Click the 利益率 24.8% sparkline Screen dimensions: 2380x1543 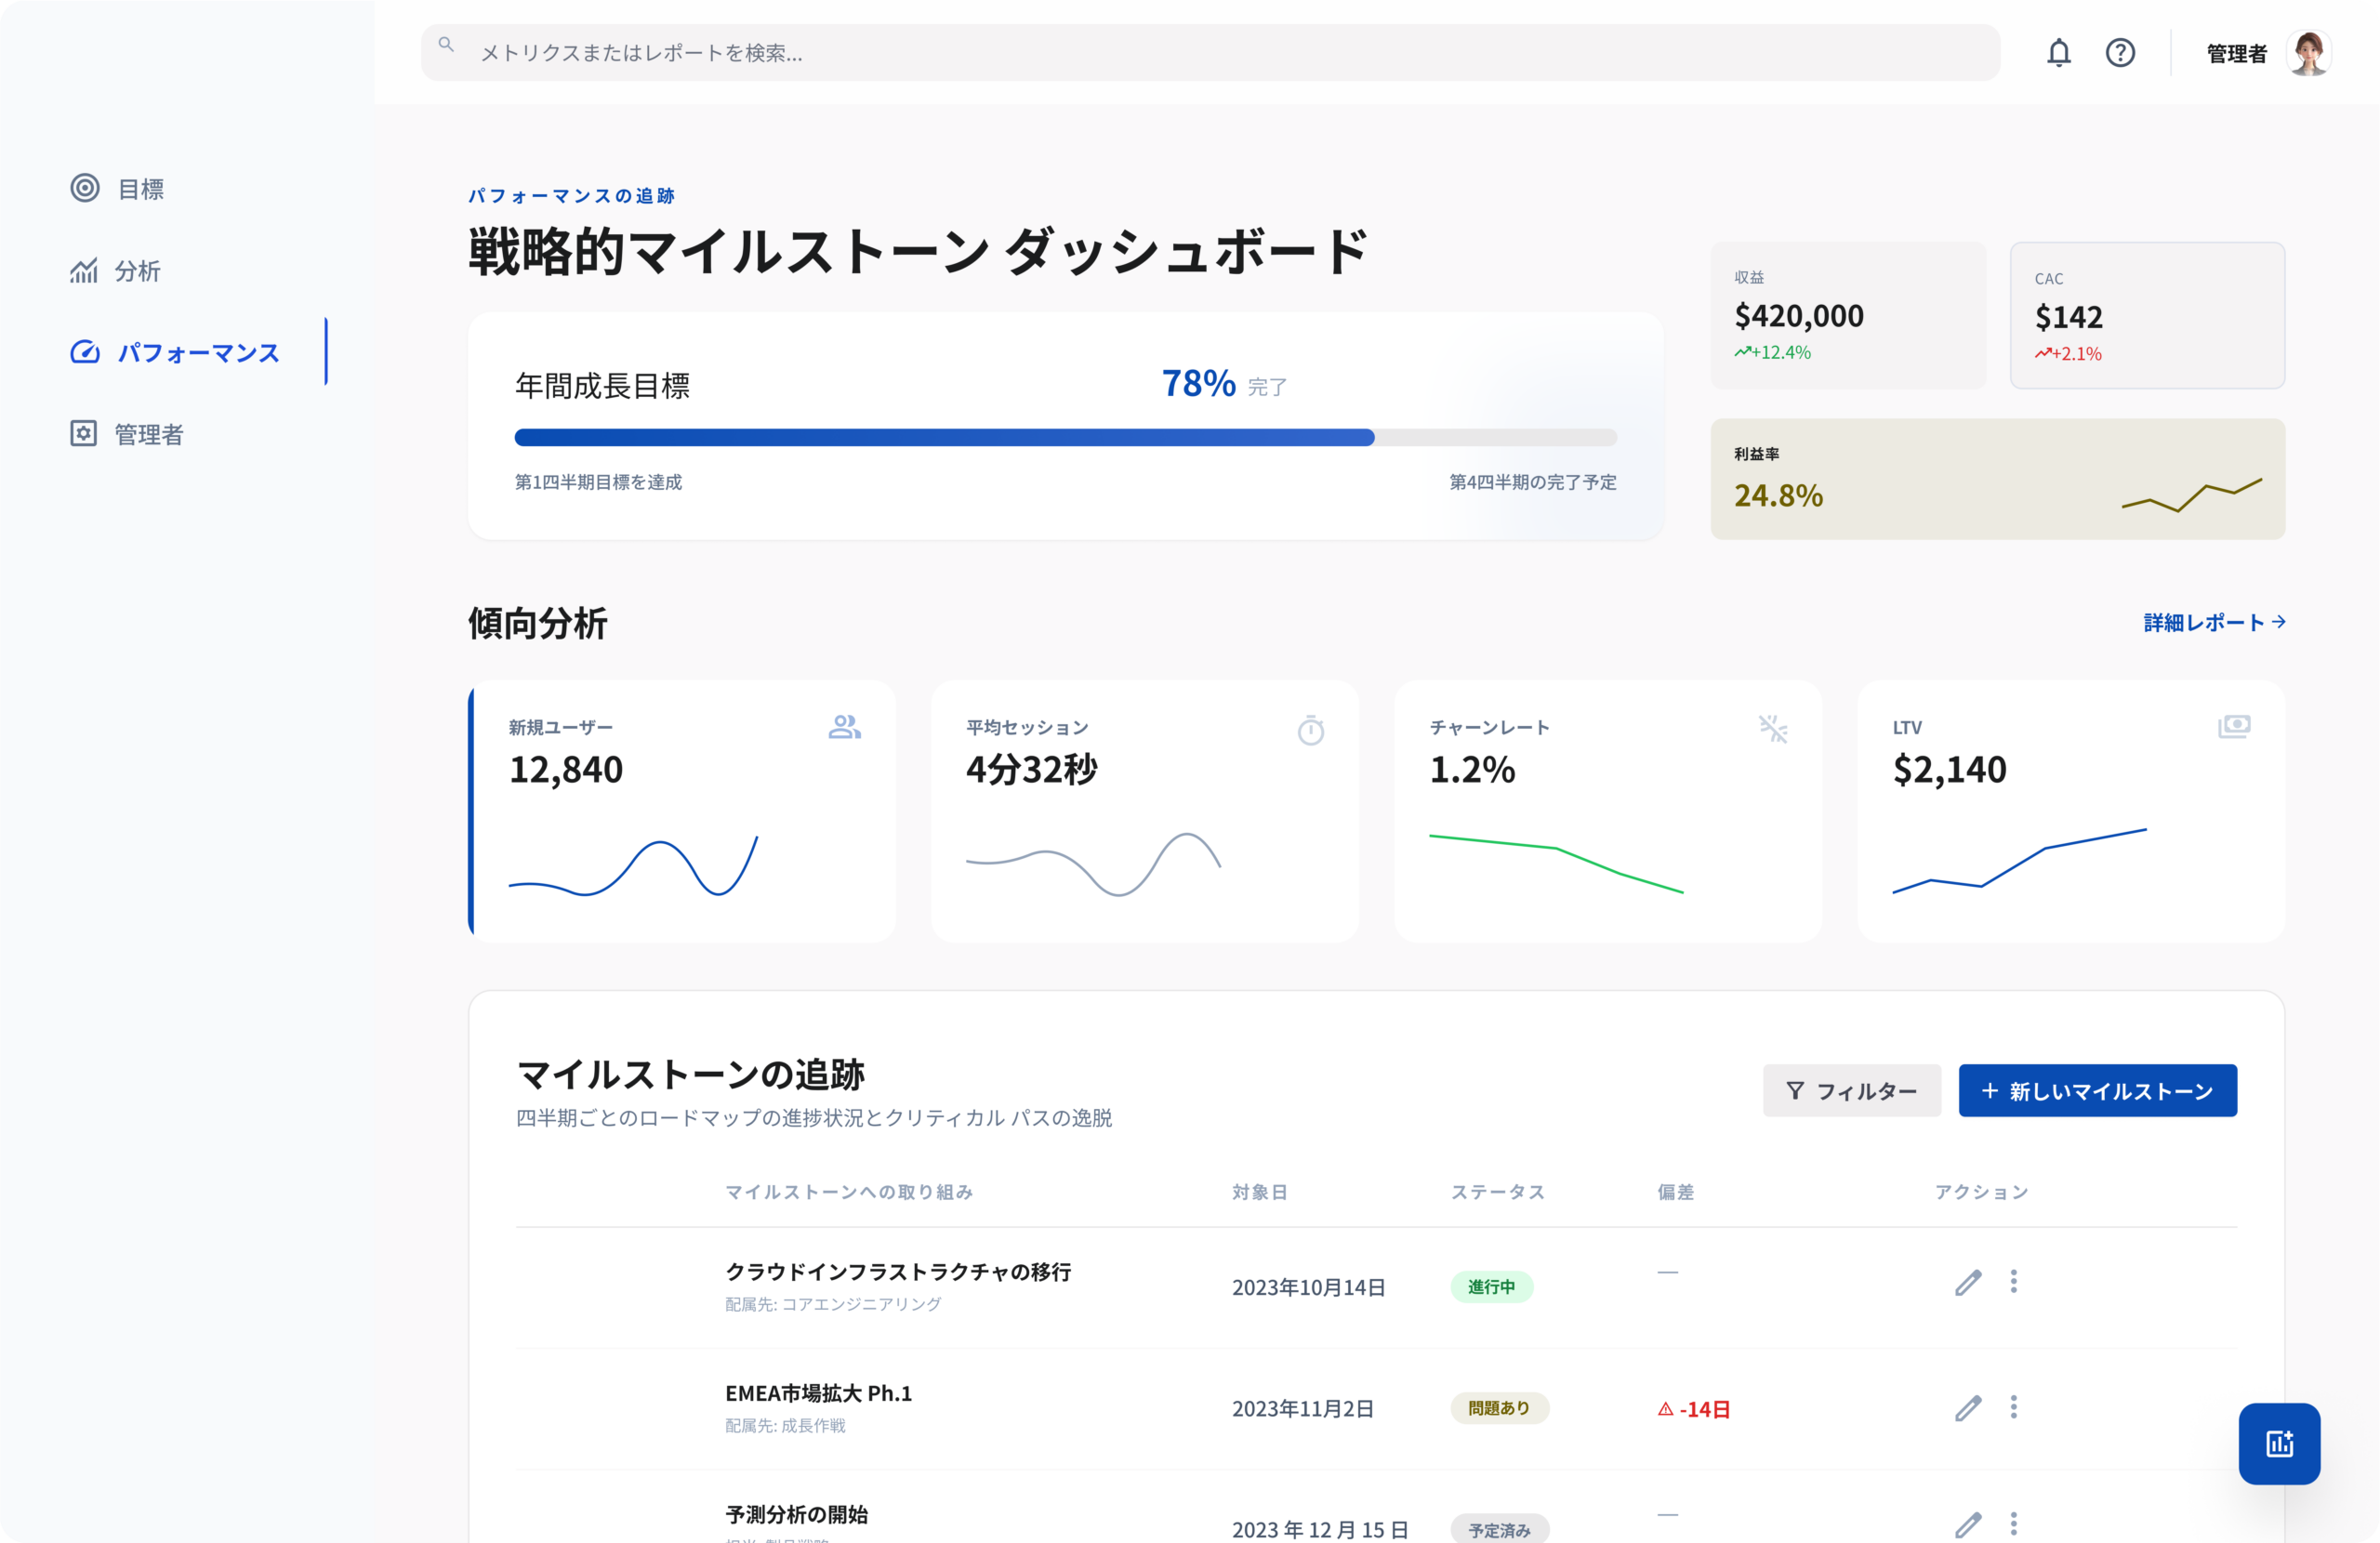point(2191,495)
